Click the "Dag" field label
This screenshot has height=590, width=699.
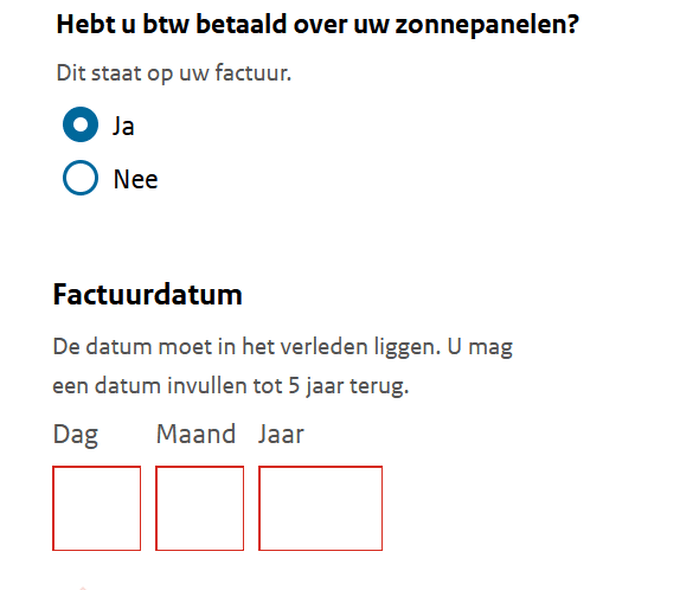click(75, 435)
